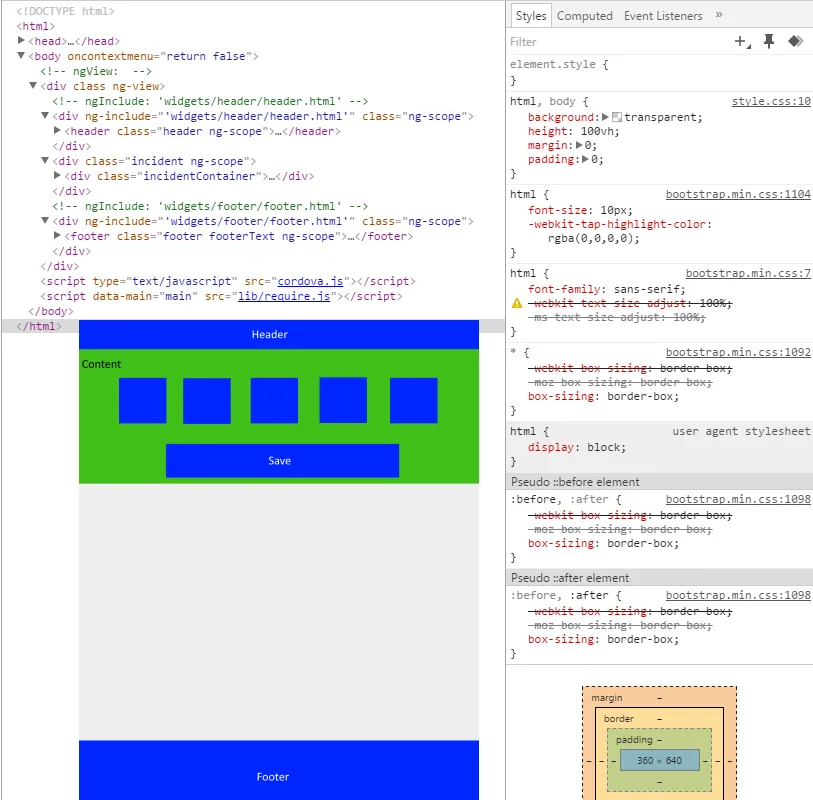Click the margin label in box model
813x800 pixels.
pos(607,698)
